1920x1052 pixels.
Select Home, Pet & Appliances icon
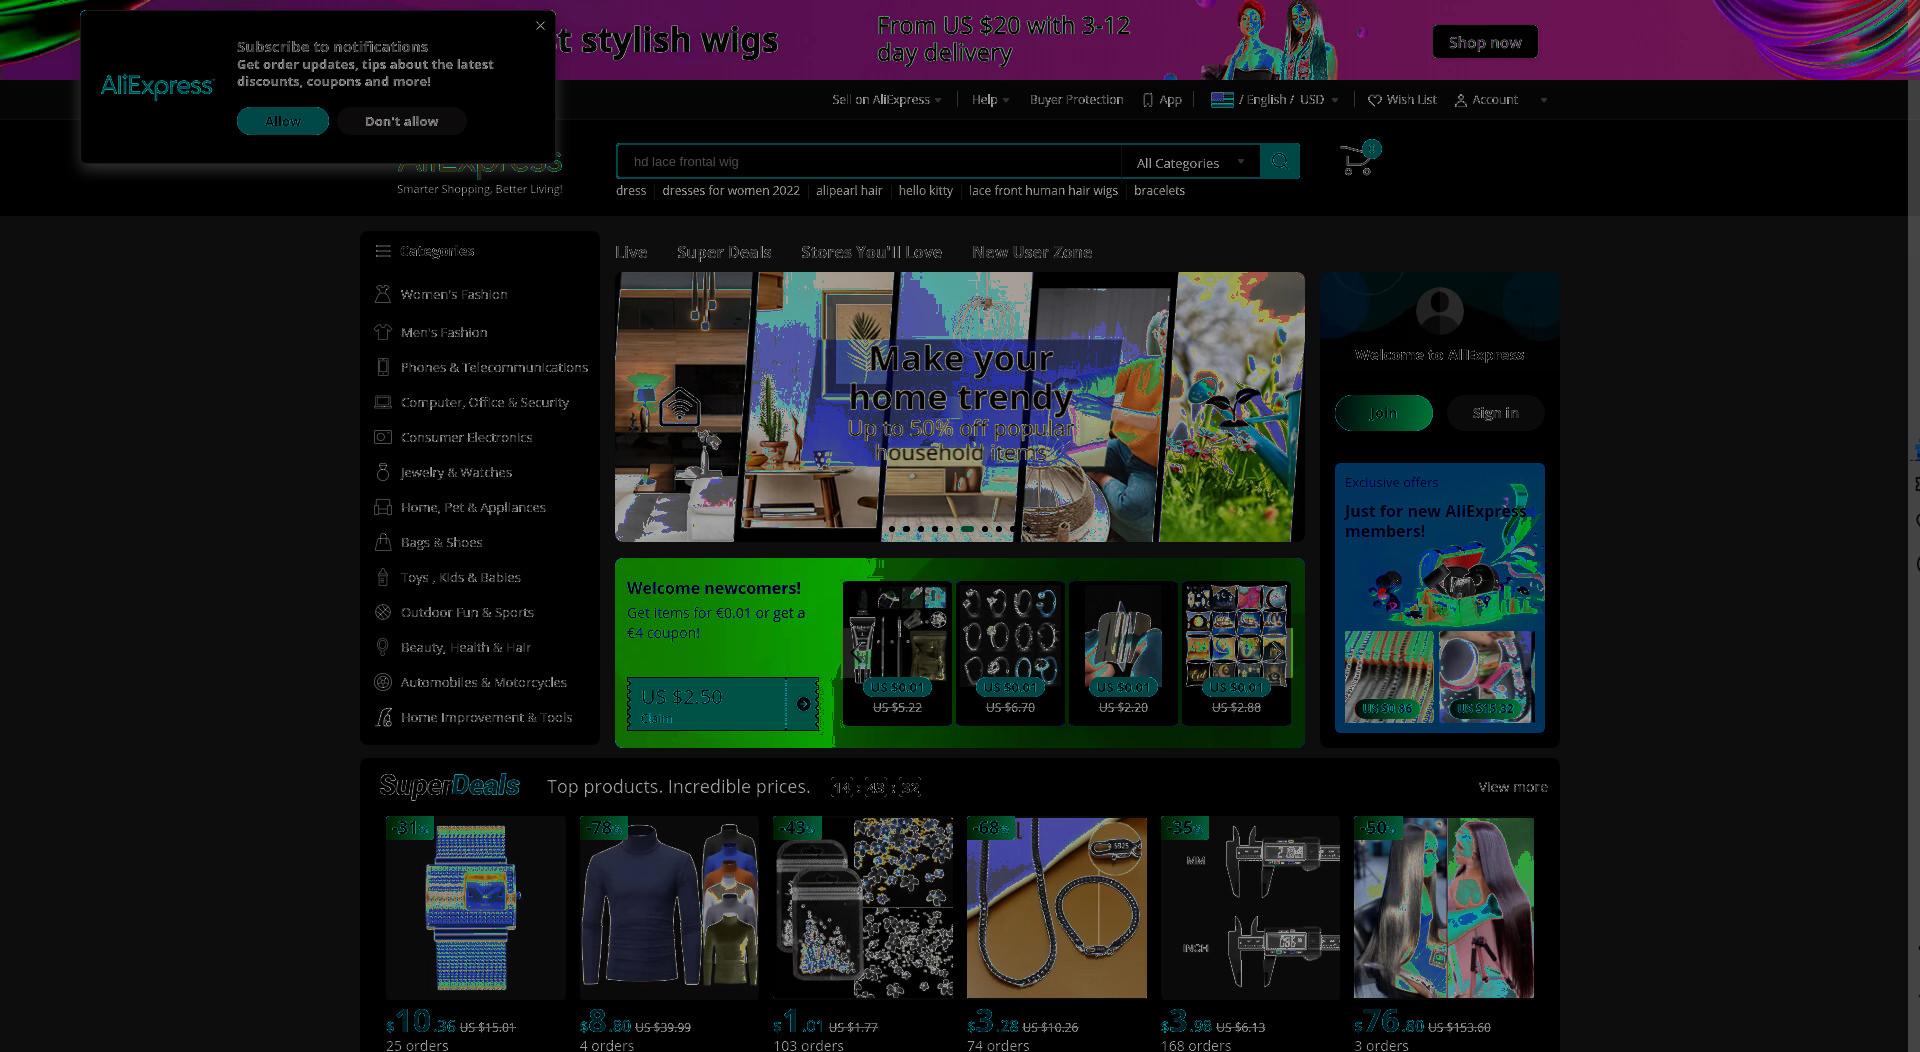(382, 507)
